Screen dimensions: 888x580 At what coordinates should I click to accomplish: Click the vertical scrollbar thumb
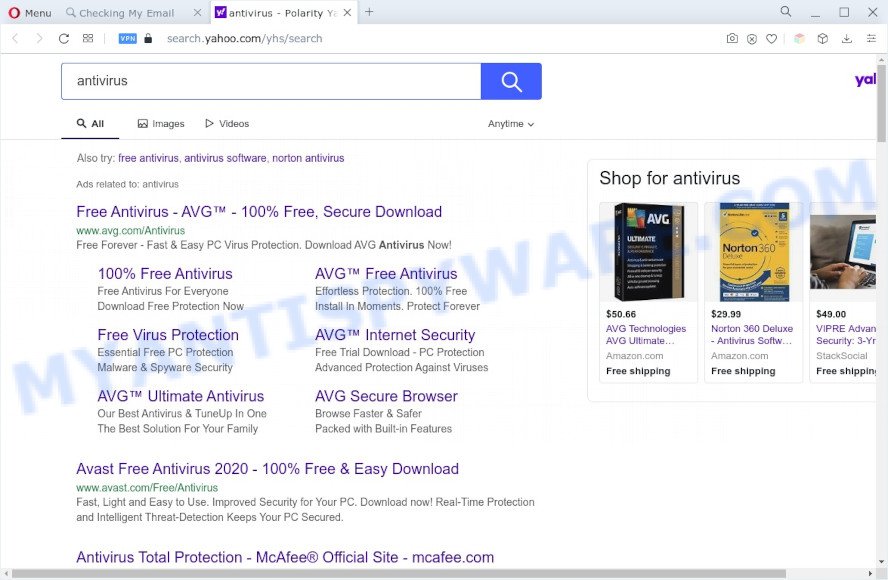pyautogui.click(x=882, y=102)
